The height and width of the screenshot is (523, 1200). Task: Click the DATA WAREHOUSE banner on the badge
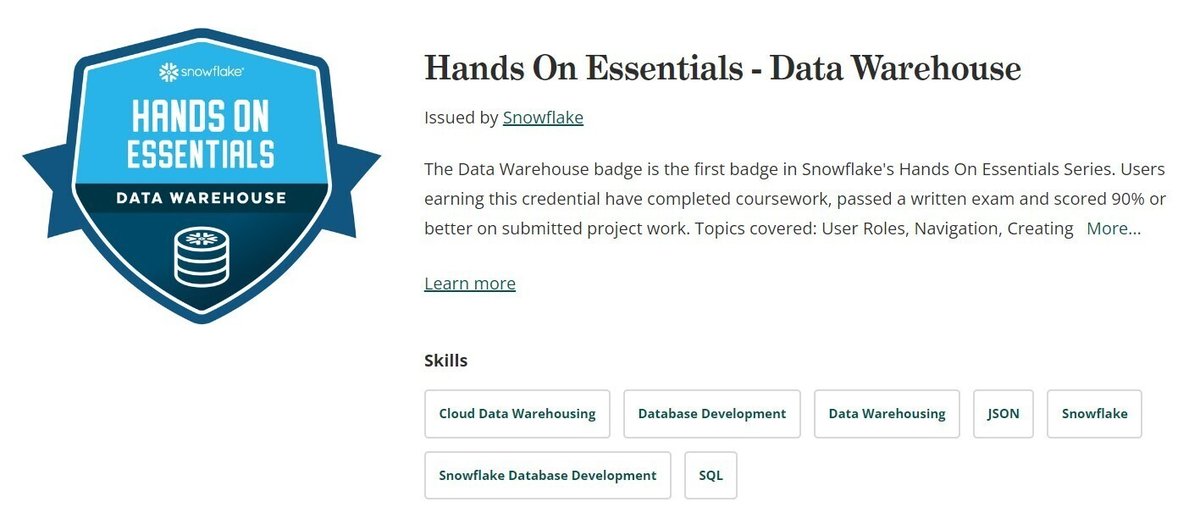pos(201,198)
